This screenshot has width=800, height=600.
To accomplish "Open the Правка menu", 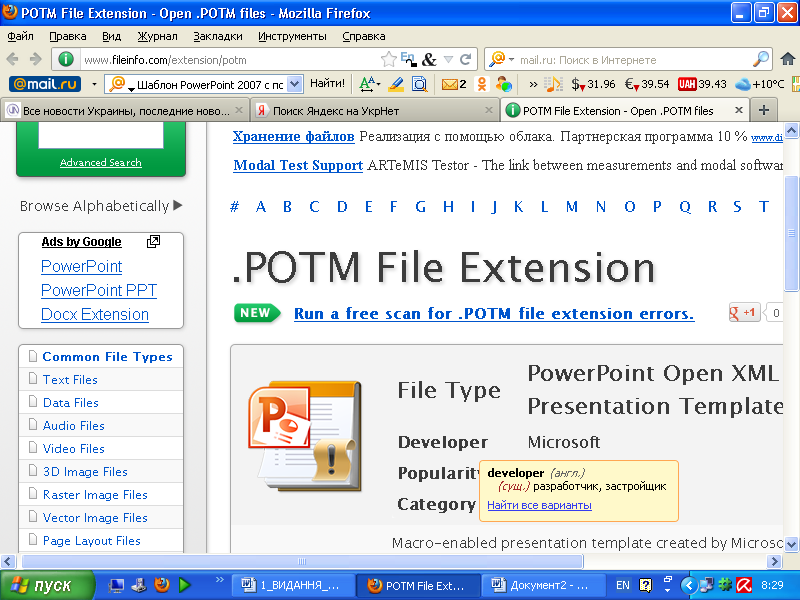I will coord(68,36).
